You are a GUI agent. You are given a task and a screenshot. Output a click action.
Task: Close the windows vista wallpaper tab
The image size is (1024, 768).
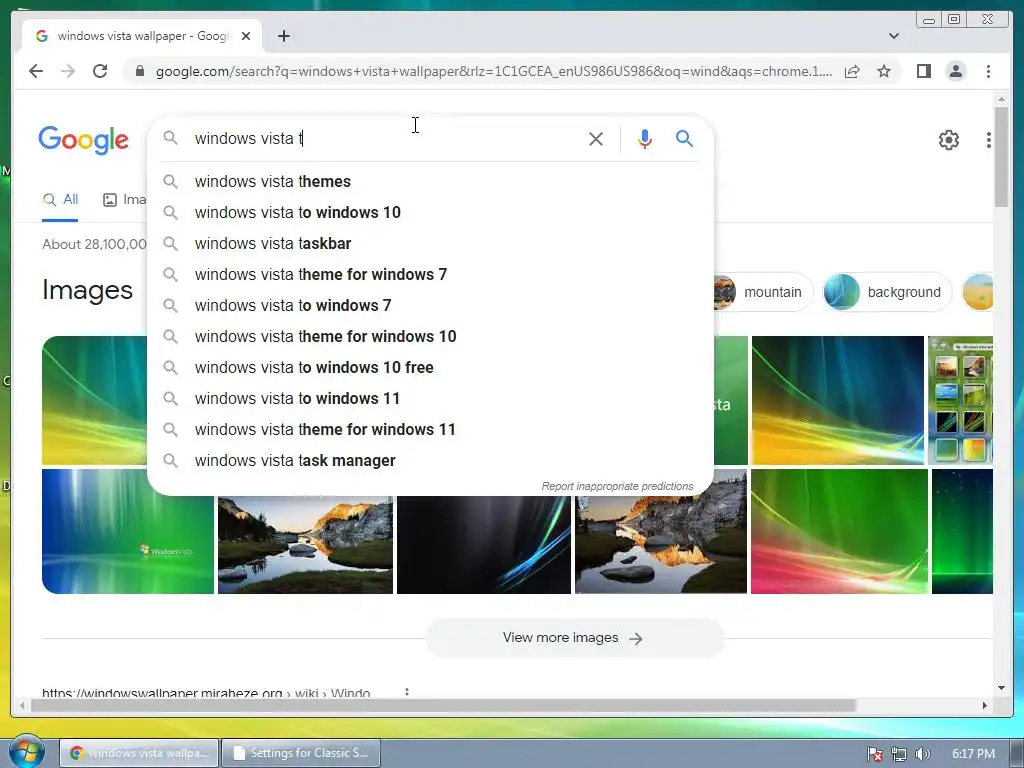point(246,36)
